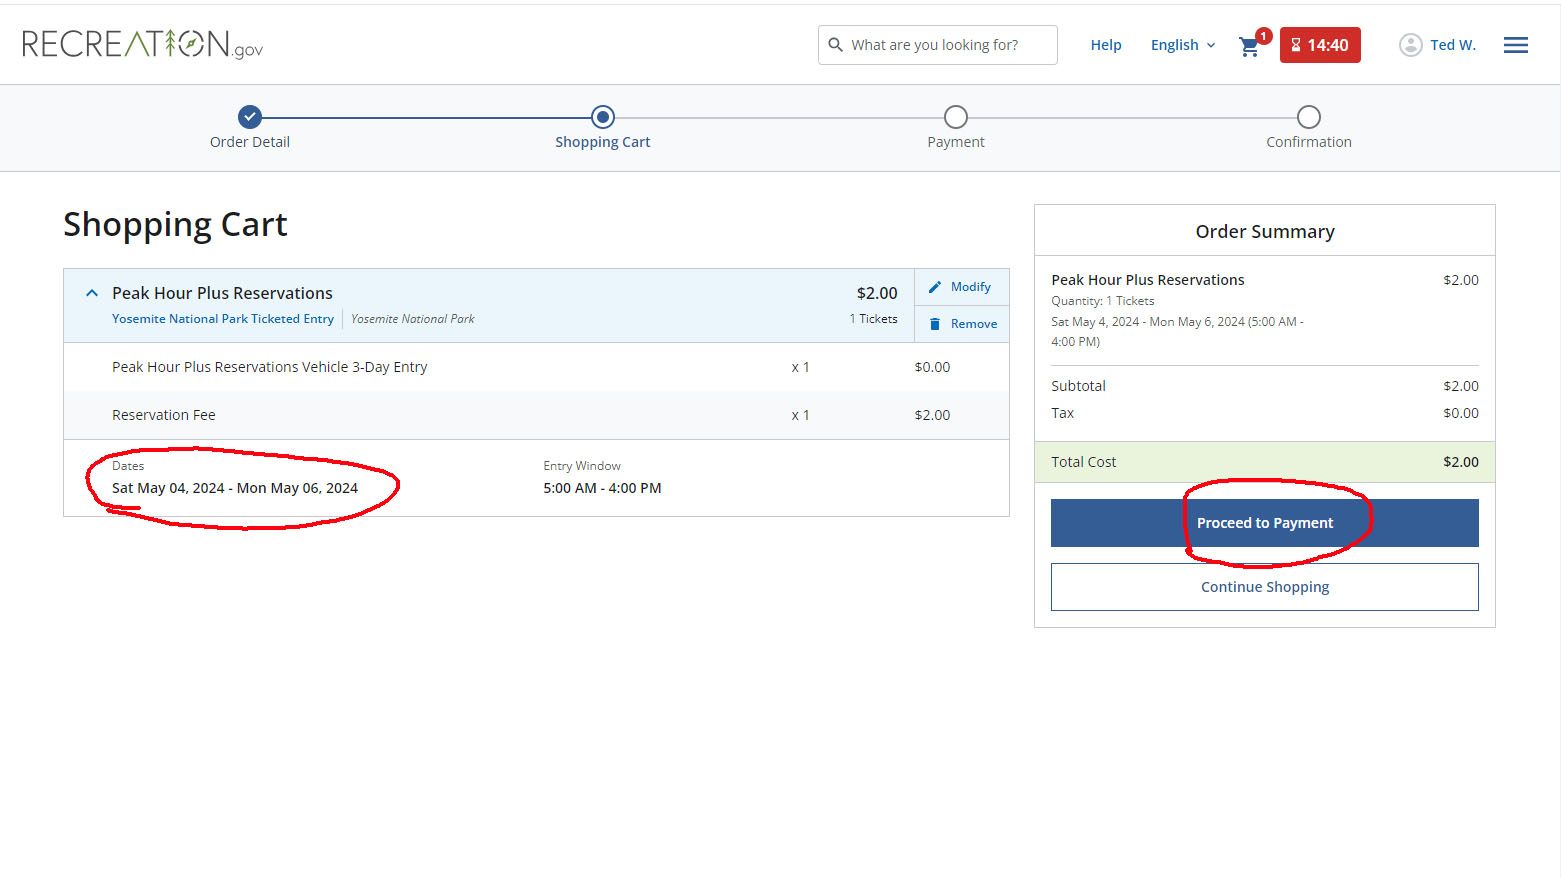The width and height of the screenshot is (1561, 878).
Task: Click the Remove trash icon
Action: click(x=935, y=324)
